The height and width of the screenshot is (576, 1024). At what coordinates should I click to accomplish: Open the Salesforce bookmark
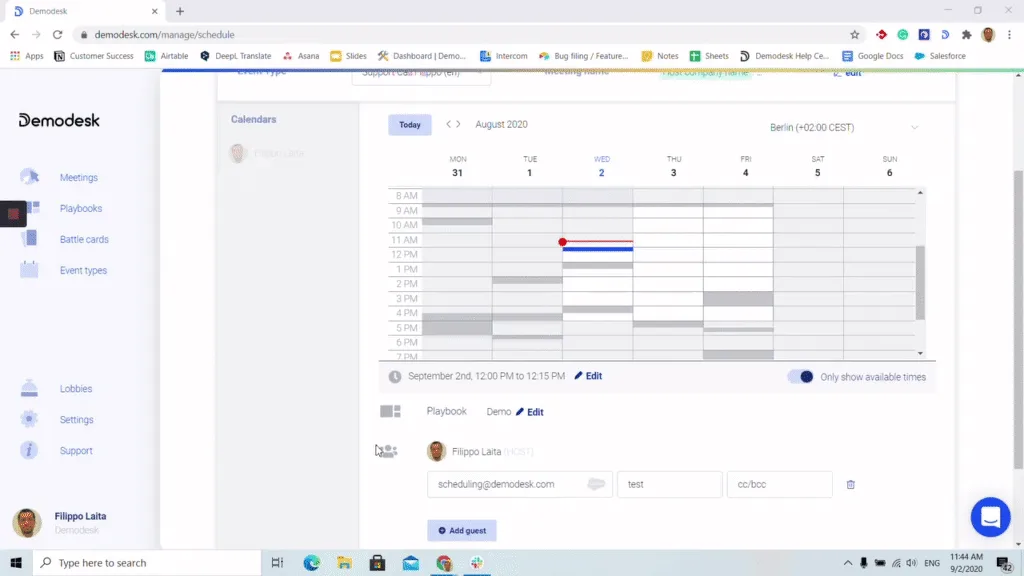(x=940, y=56)
